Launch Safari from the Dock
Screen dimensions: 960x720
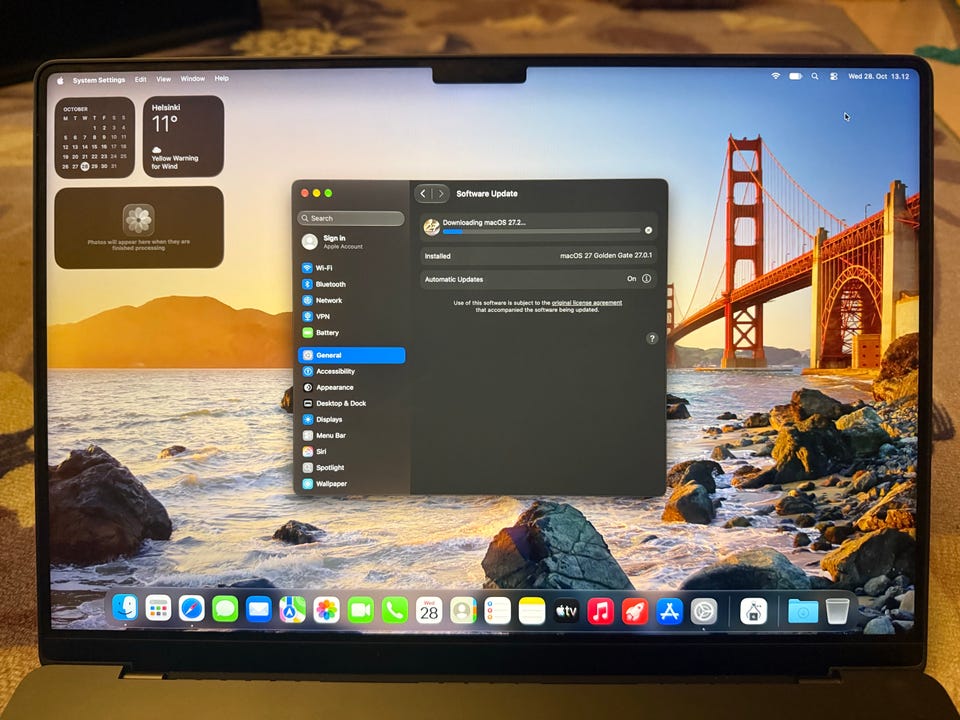click(192, 609)
